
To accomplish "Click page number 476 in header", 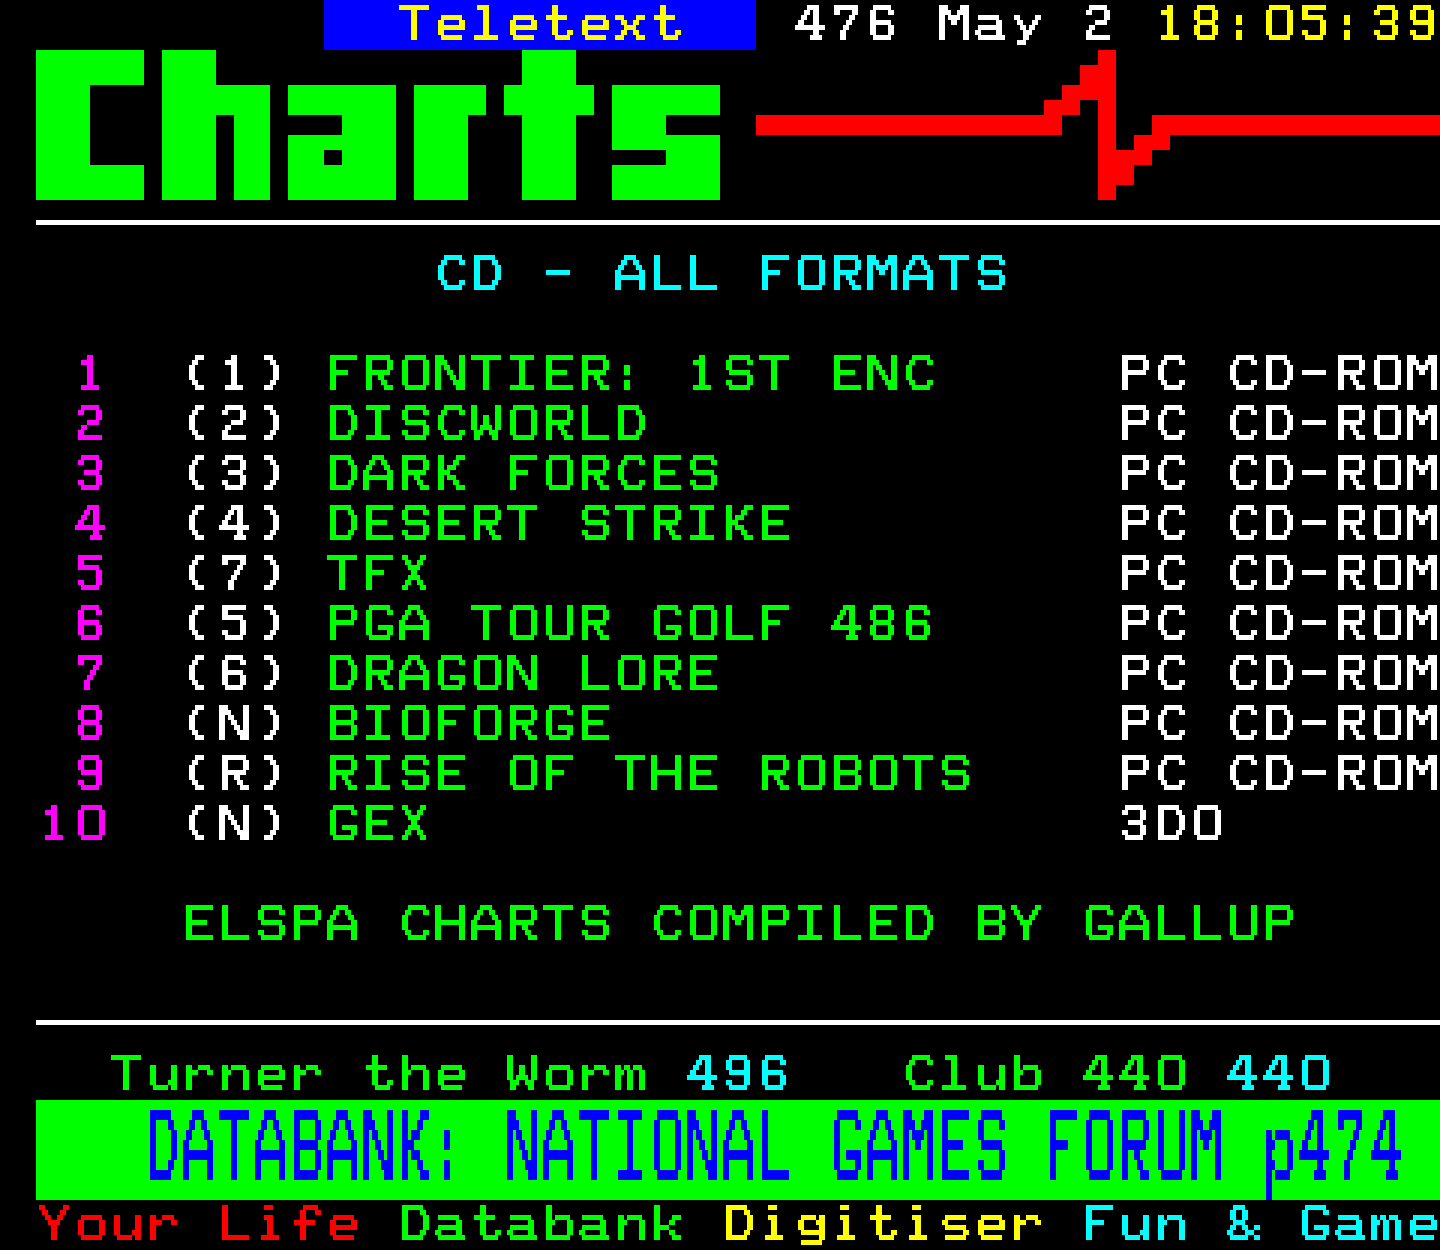I will (845, 24).
